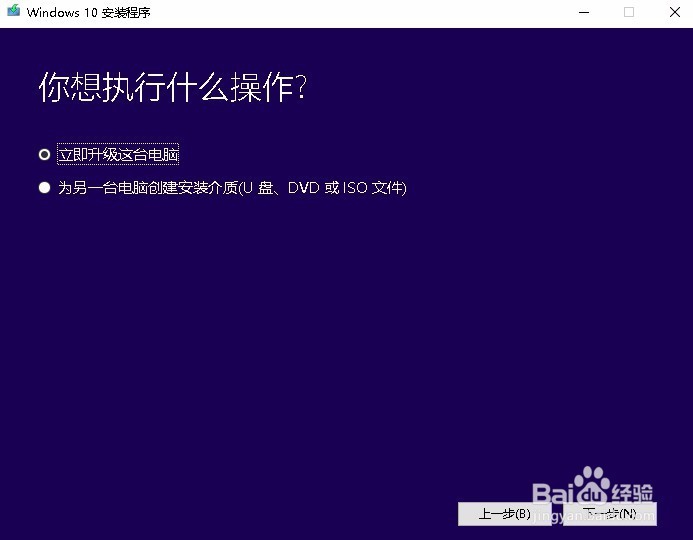Select the 立即升级这台电脑 radio button
The height and width of the screenshot is (540, 693).
(44, 155)
